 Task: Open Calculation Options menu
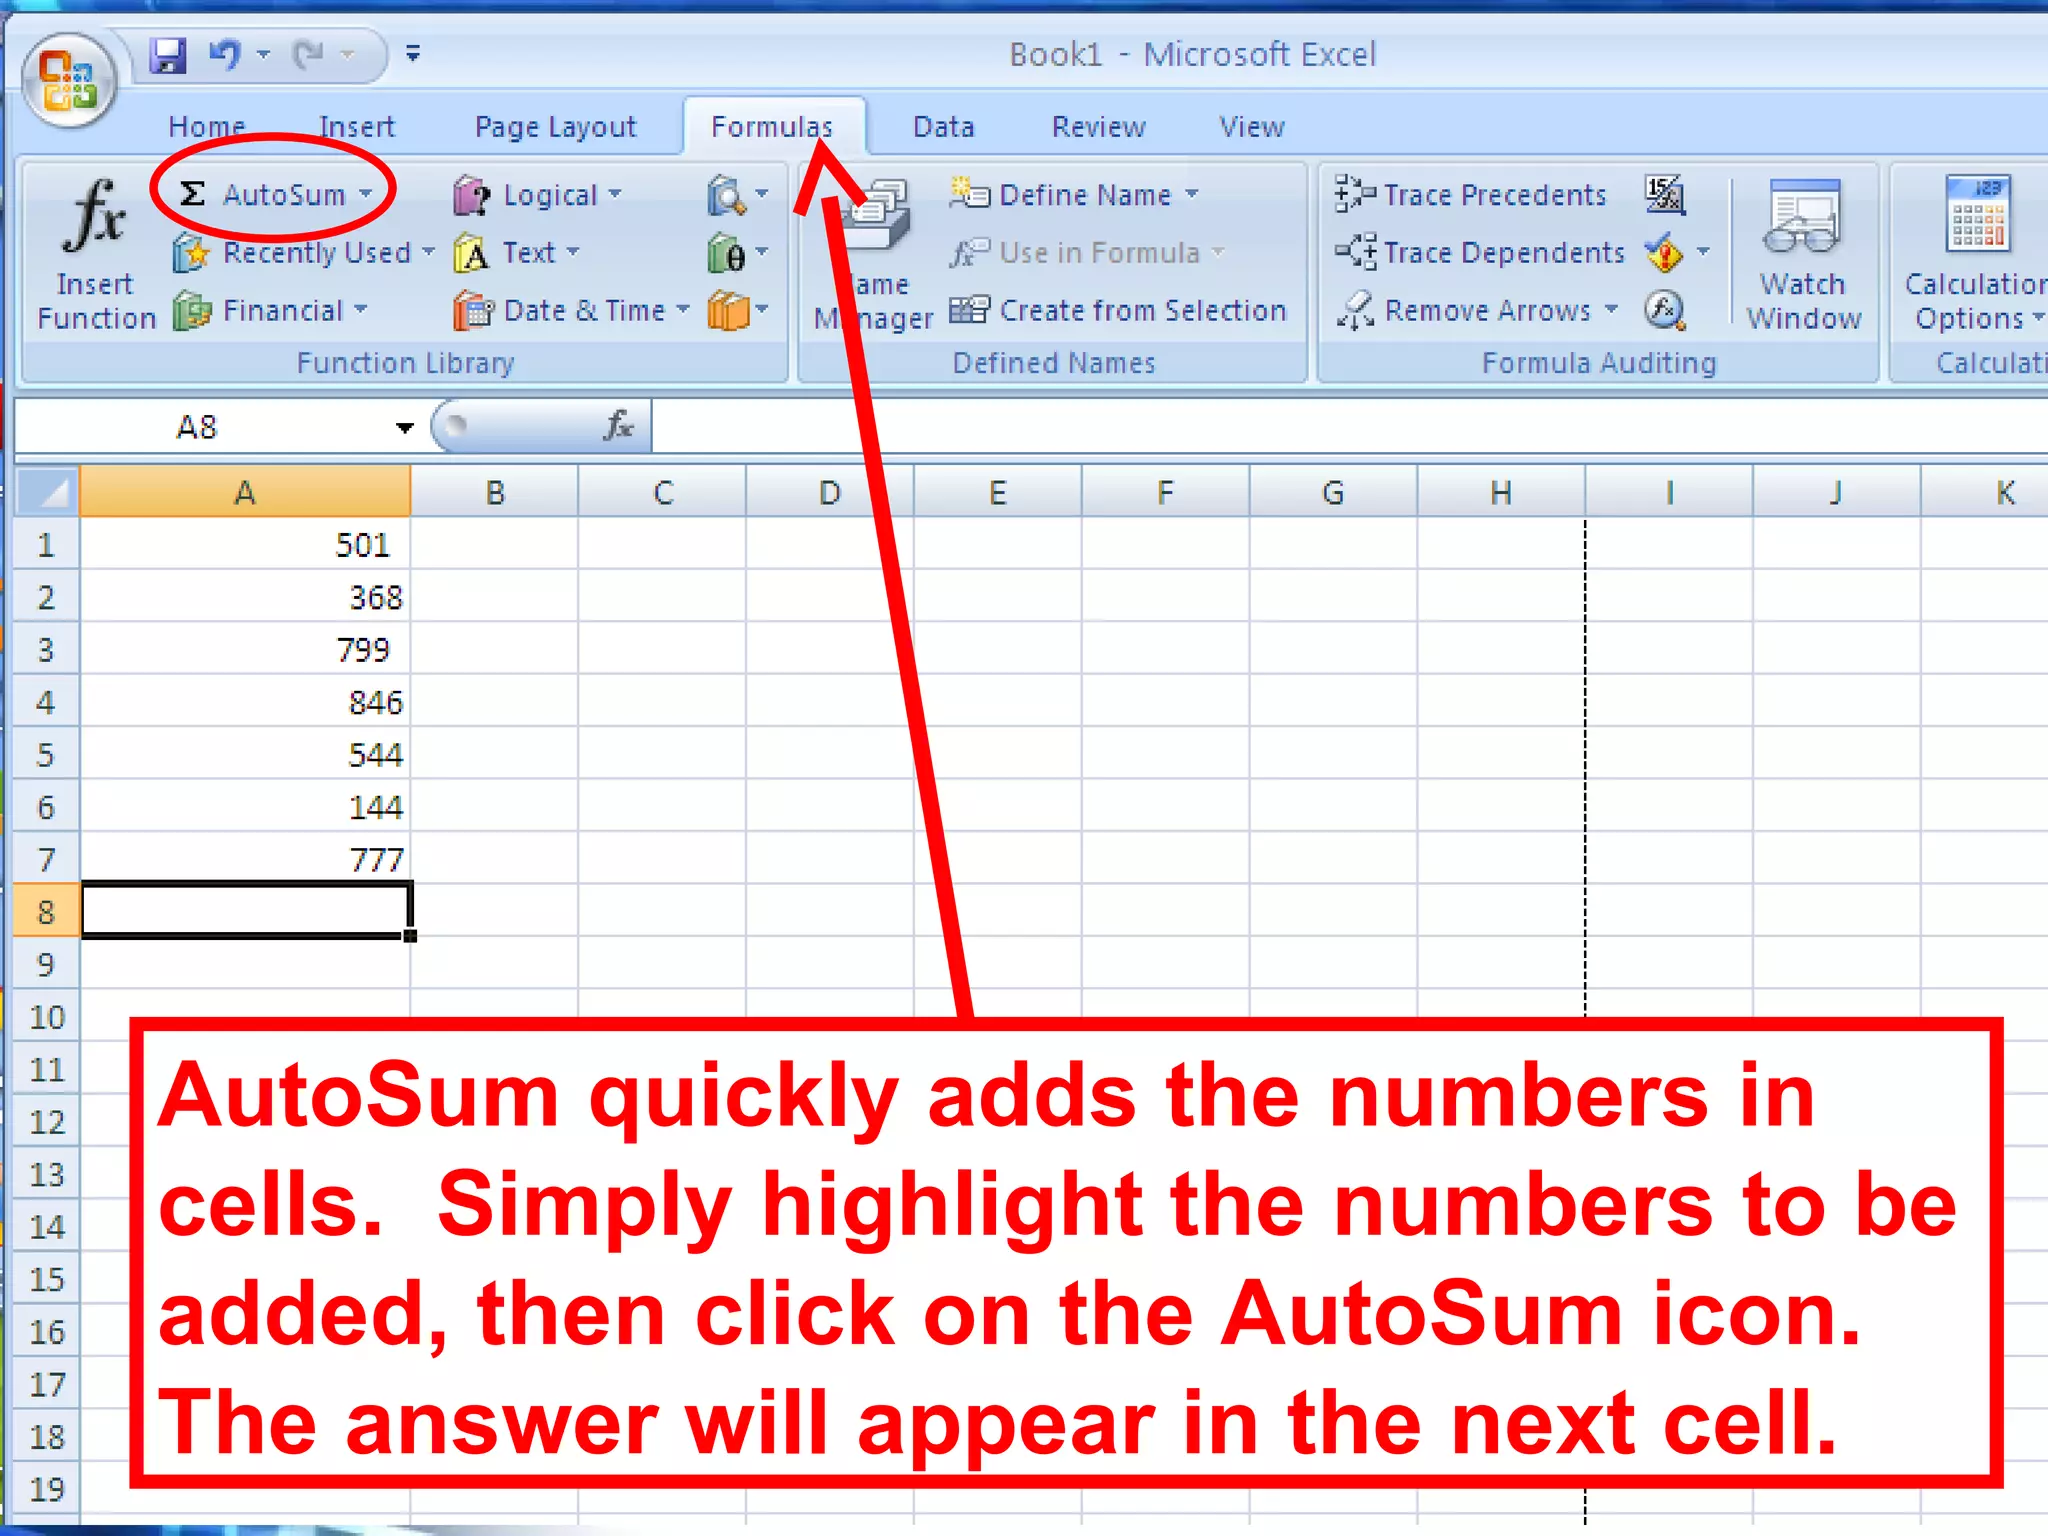[1975, 254]
